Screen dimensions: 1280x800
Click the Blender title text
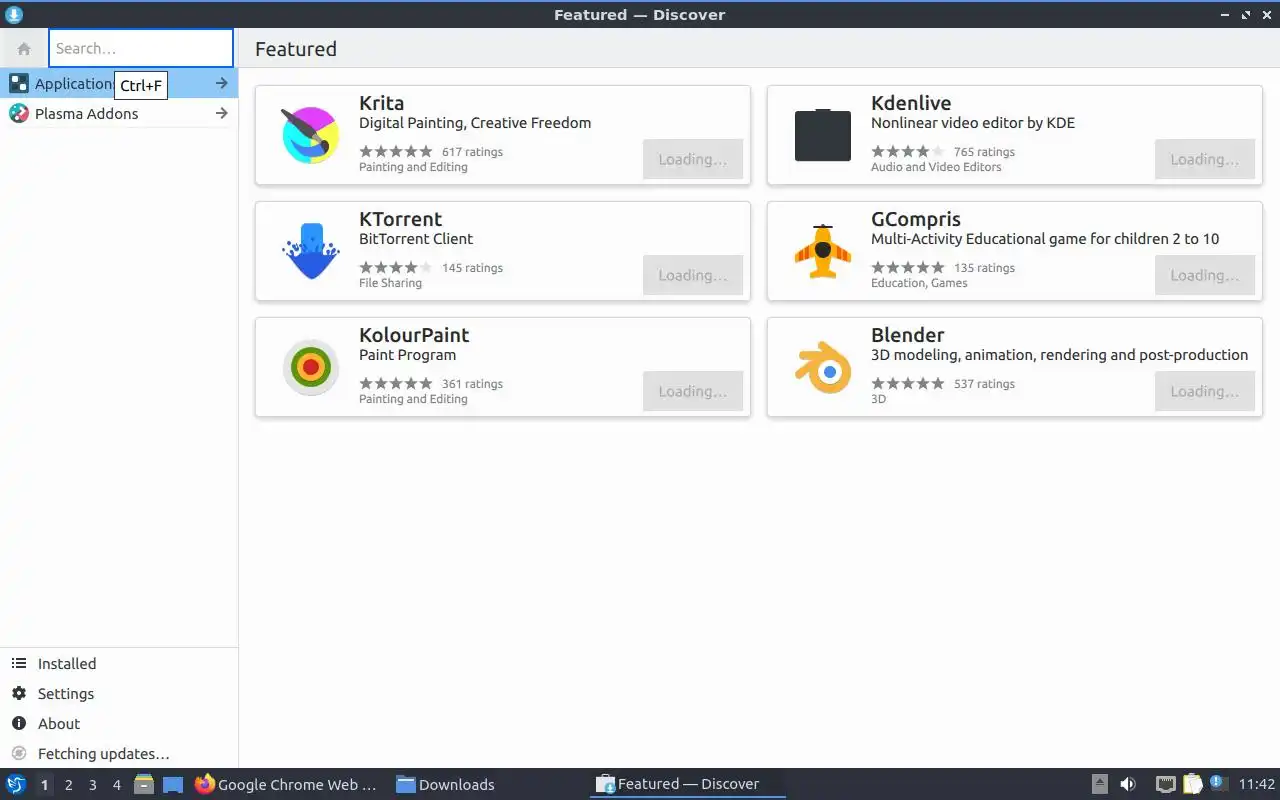click(x=908, y=335)
